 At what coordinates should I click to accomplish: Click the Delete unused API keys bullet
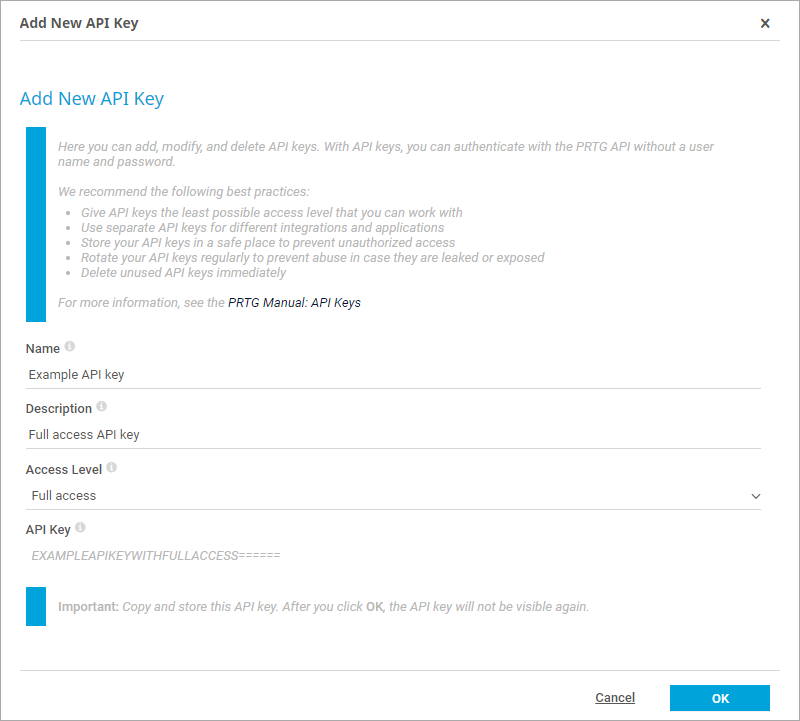[x=183, y=272]
